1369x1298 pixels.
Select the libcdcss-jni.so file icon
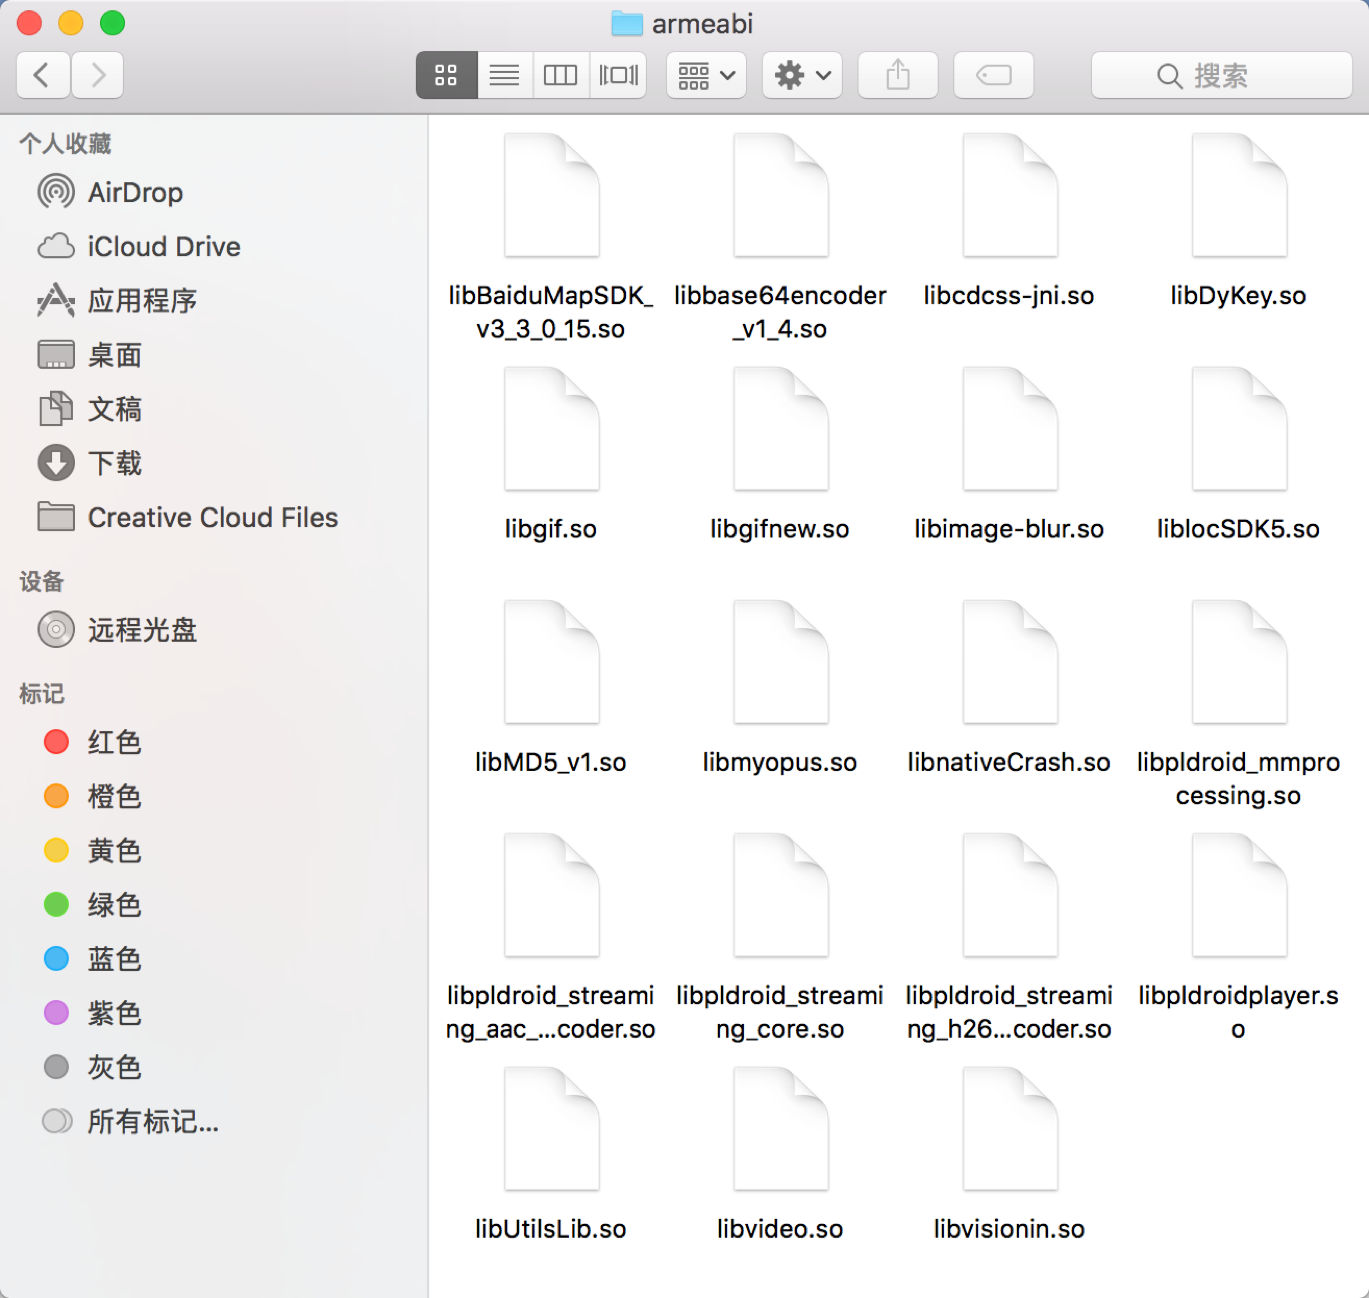(x=1010, y=195)
